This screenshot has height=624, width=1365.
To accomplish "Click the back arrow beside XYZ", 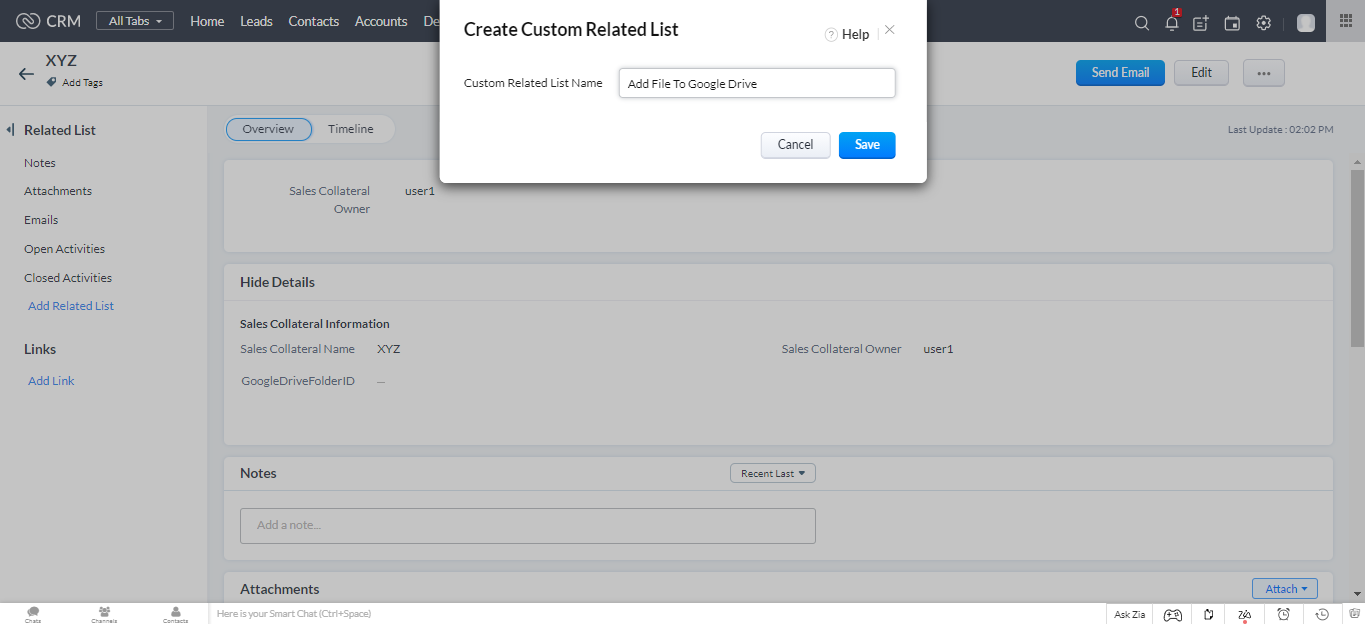I will click(x=26, y=73).
